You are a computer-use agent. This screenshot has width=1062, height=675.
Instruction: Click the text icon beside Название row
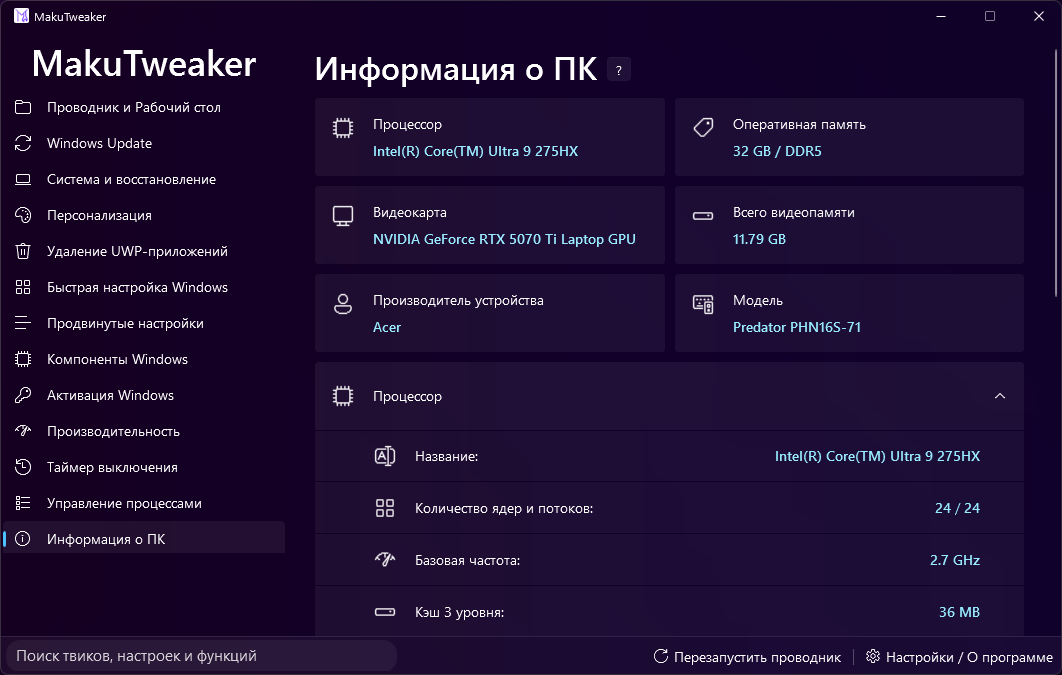coord(385,456)
